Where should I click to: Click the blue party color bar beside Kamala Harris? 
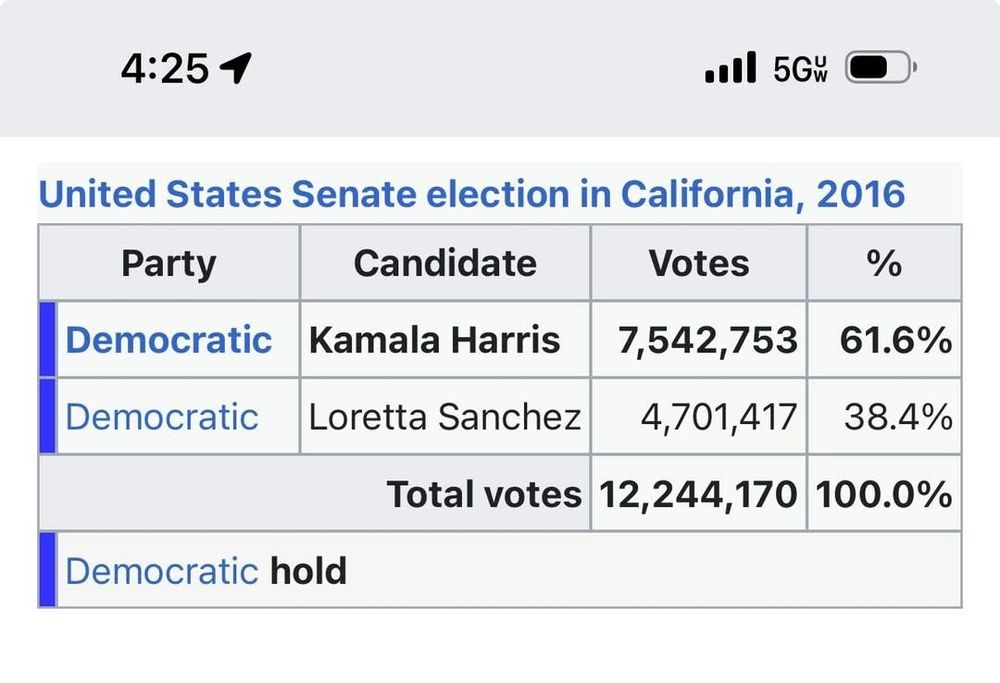48,339
